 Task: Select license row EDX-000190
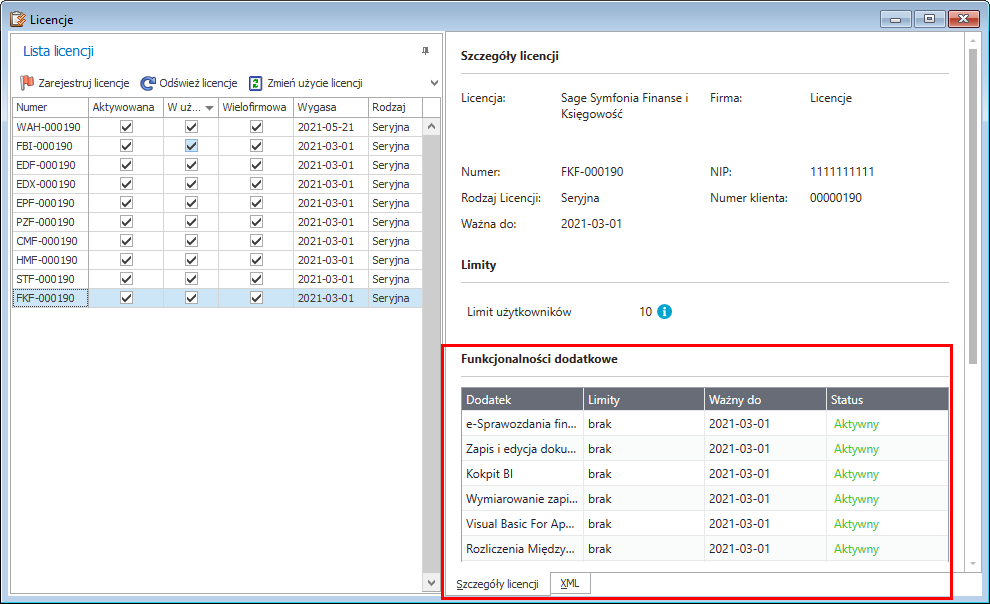217,184
